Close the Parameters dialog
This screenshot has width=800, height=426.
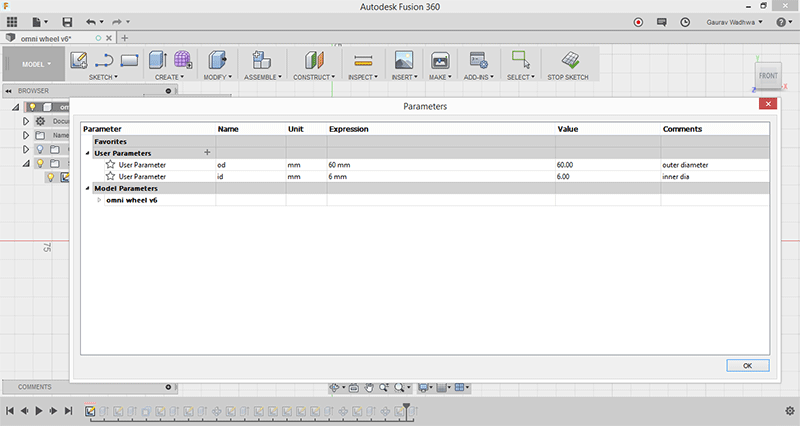tap(768, 104)
